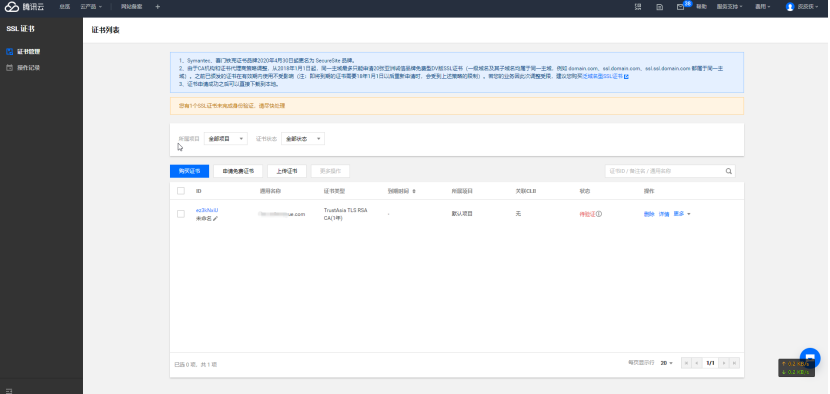Image resolution: width=830 pixels, height=394 pixels.
Task: Open the user account avatar menu
Action: 802,7
